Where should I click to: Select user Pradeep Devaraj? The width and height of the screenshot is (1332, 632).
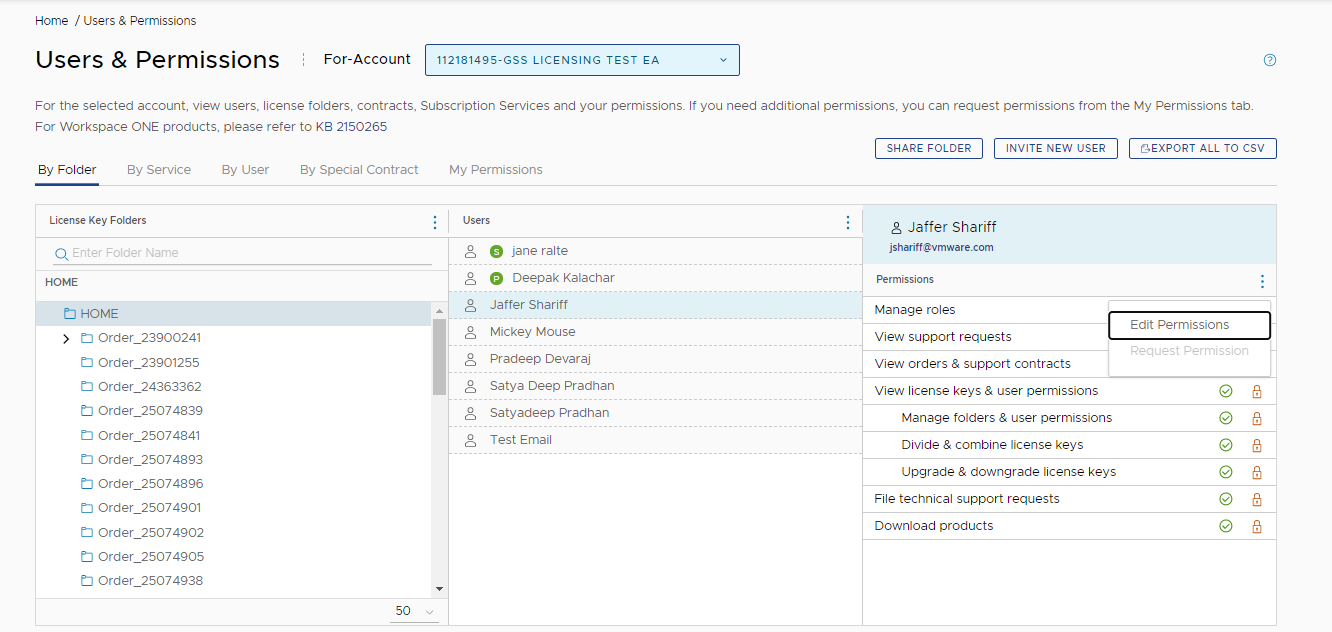click(655, 359)
